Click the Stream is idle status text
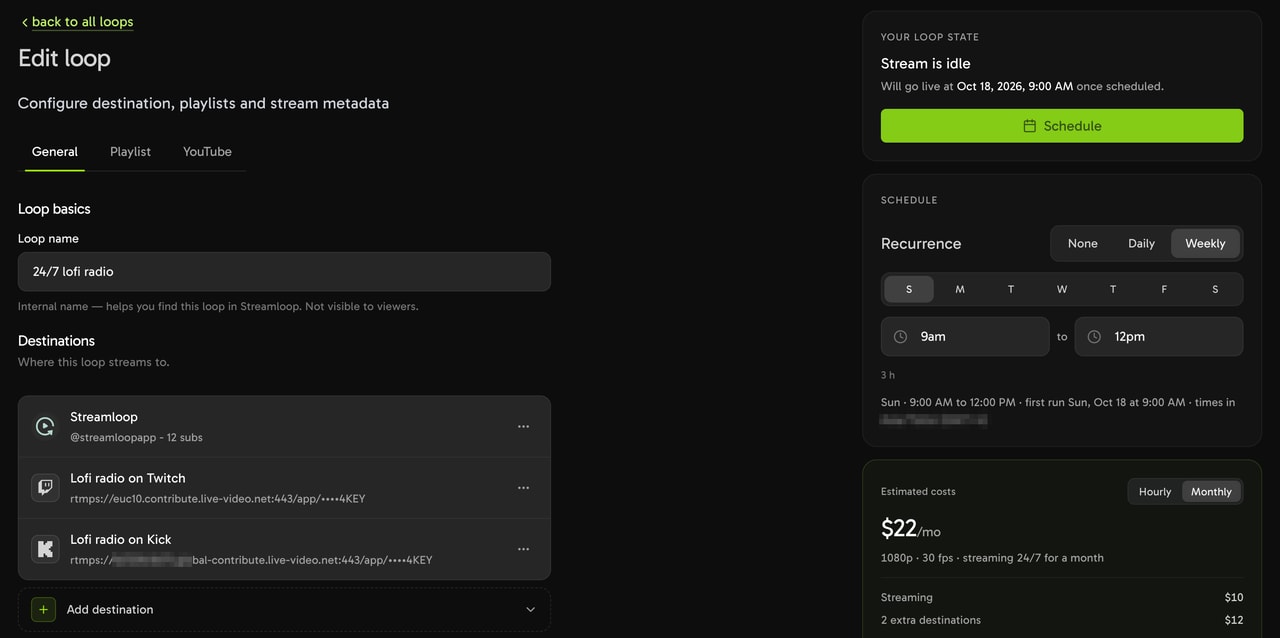This screenshot has width=1280, height=638. tap(926, 63)
